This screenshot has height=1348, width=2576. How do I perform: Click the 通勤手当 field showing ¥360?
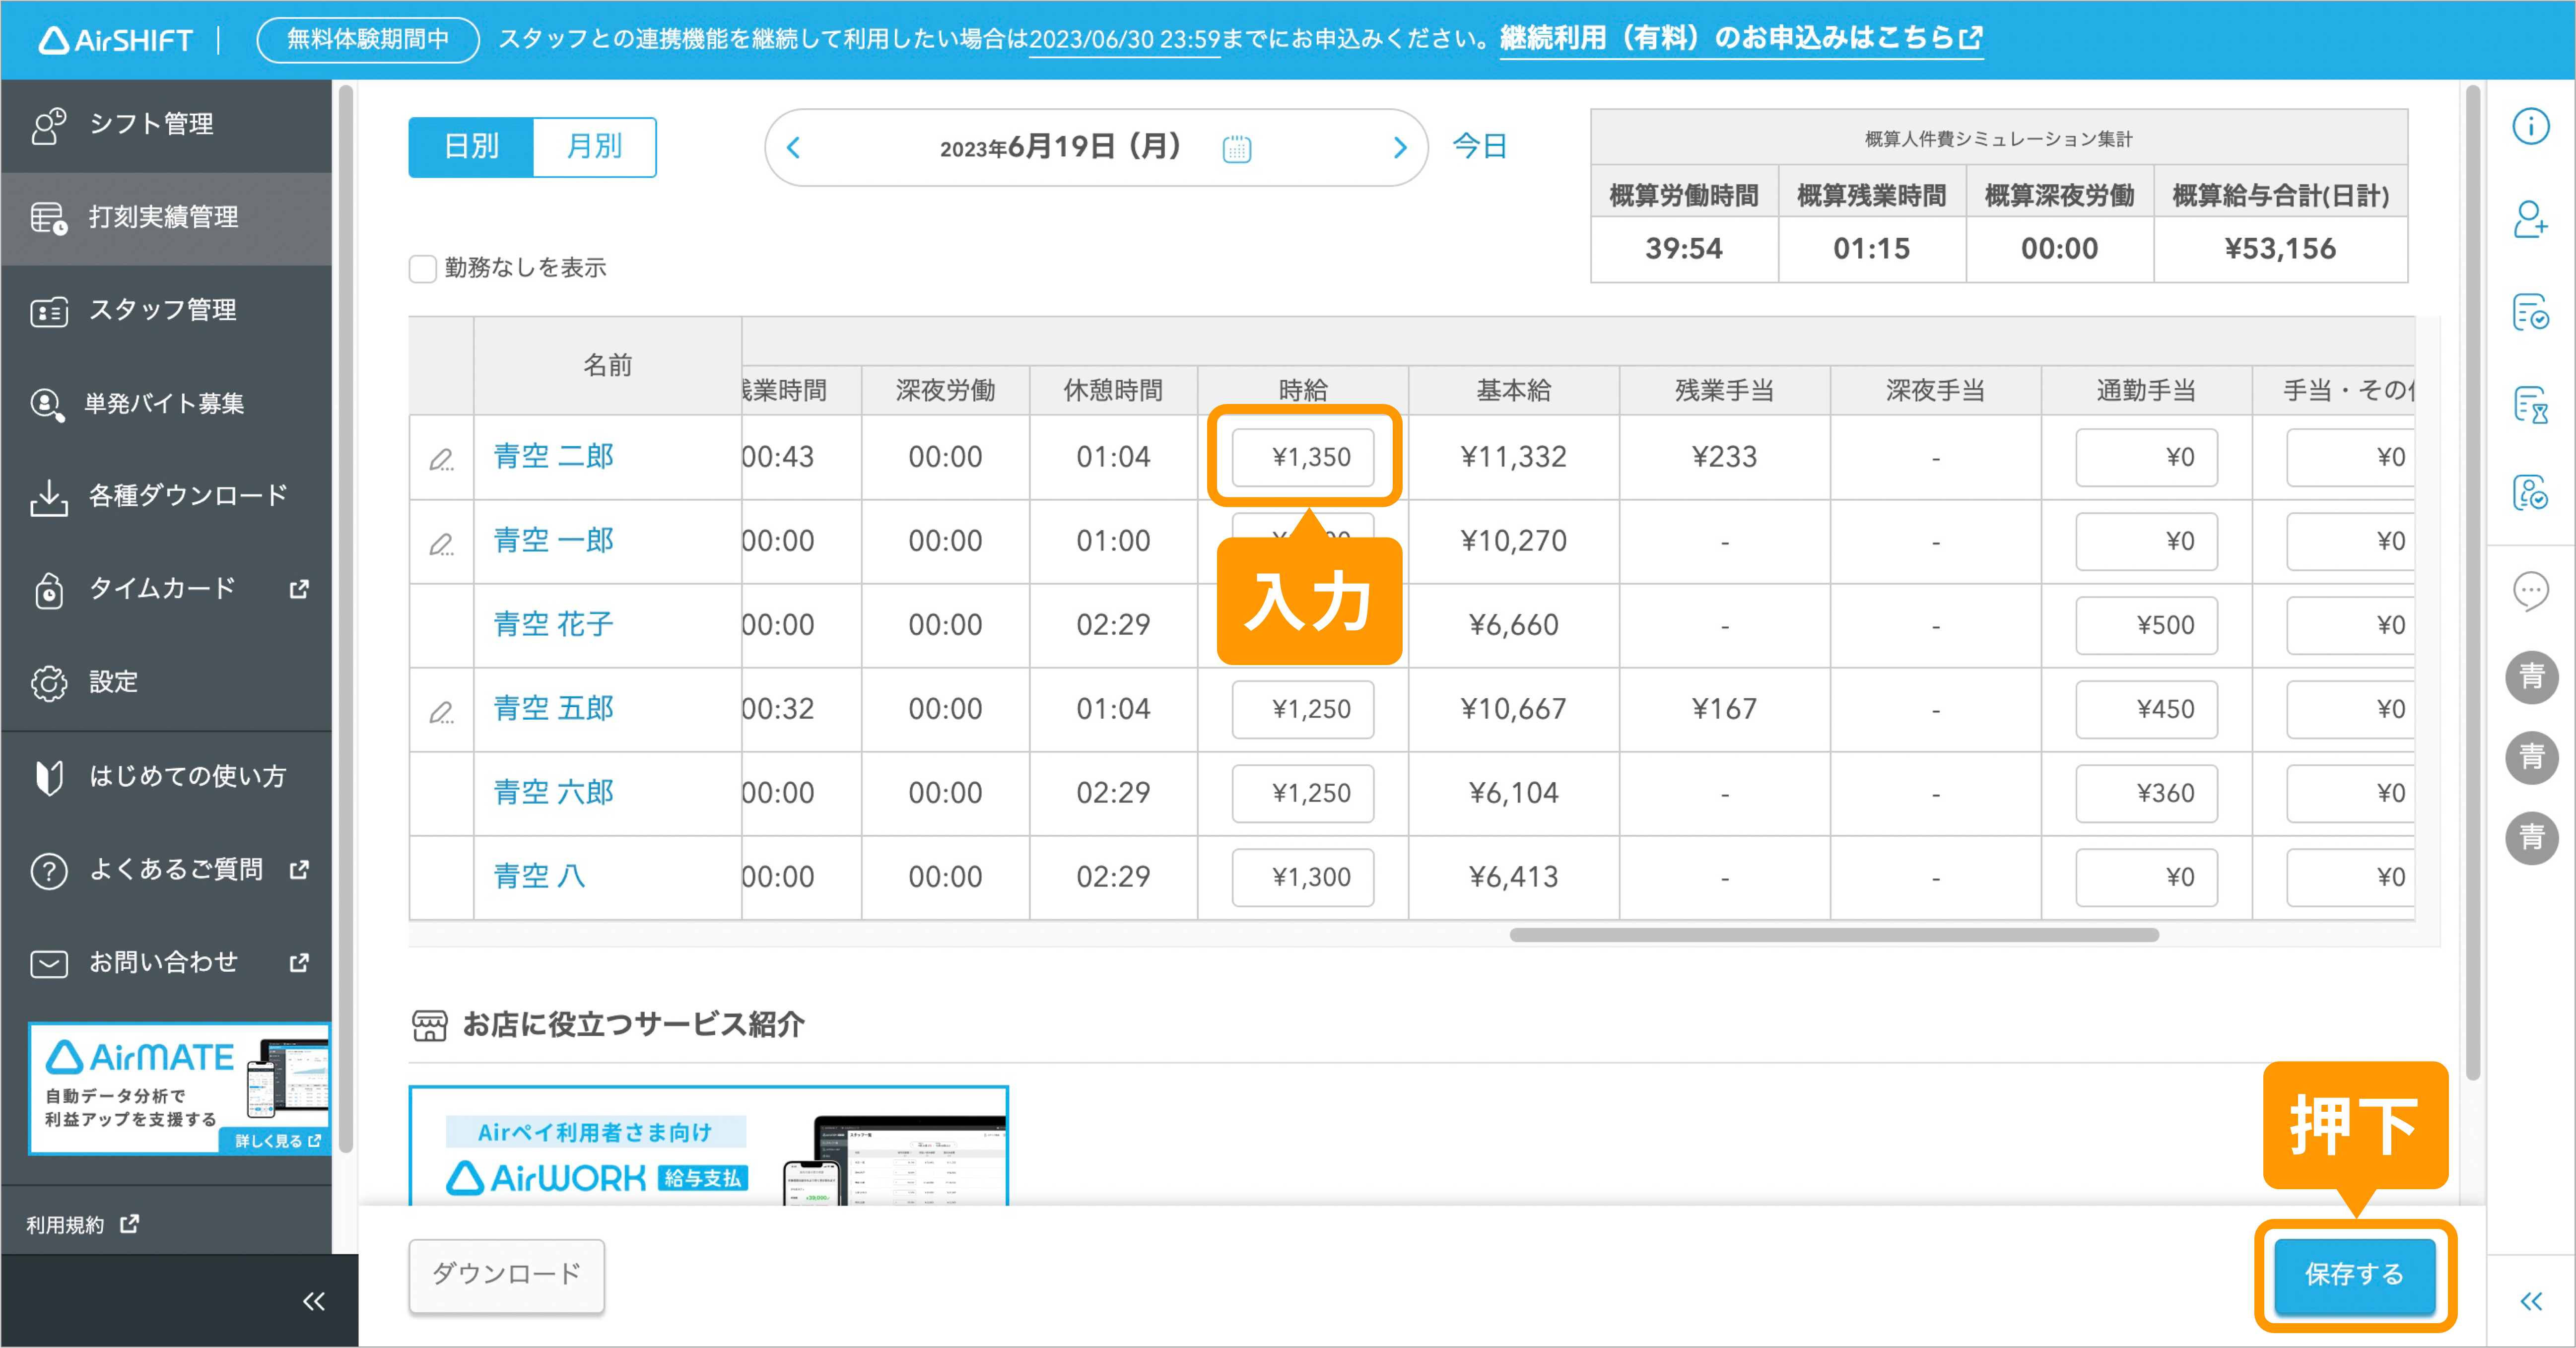pos(2146,793)
